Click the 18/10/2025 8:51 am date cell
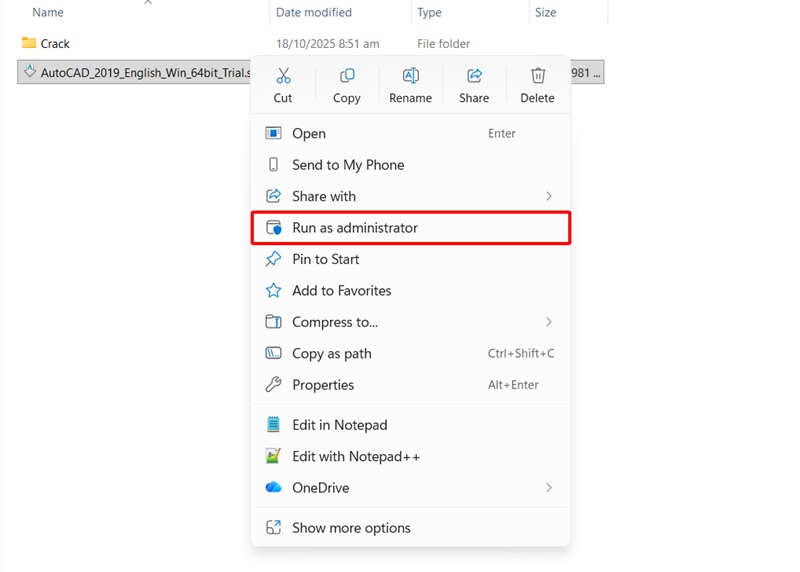Screen dimensions: 800x572 [x=328, y=44]
